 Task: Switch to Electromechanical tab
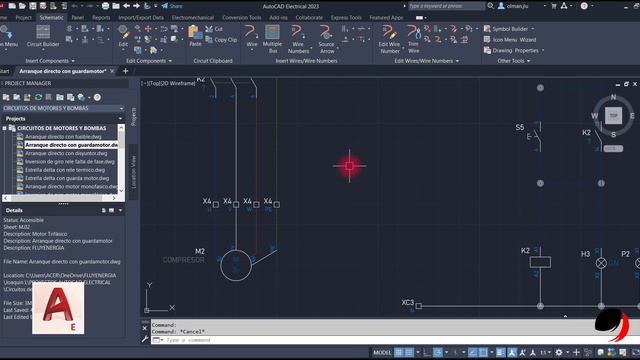193,18
